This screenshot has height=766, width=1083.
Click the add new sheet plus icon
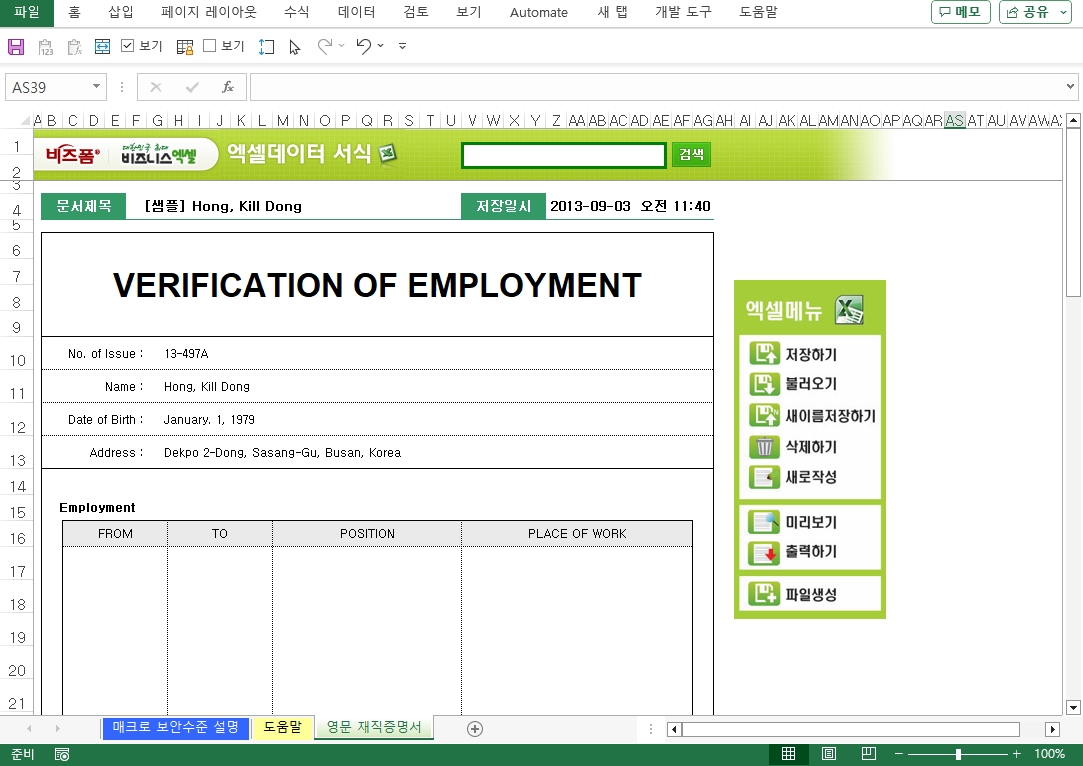pyautogui.click(x=475, y=728)
